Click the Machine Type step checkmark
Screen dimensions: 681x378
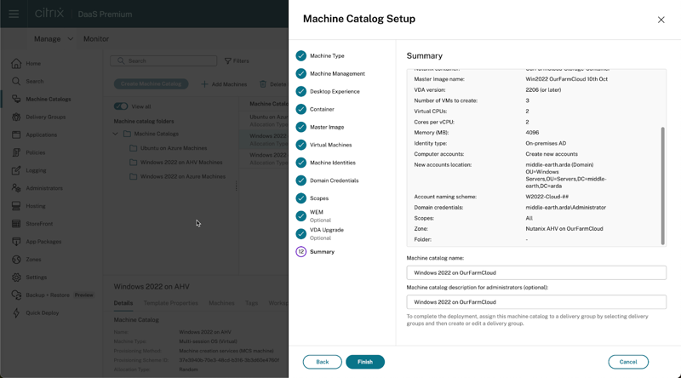tap(301, 56)
